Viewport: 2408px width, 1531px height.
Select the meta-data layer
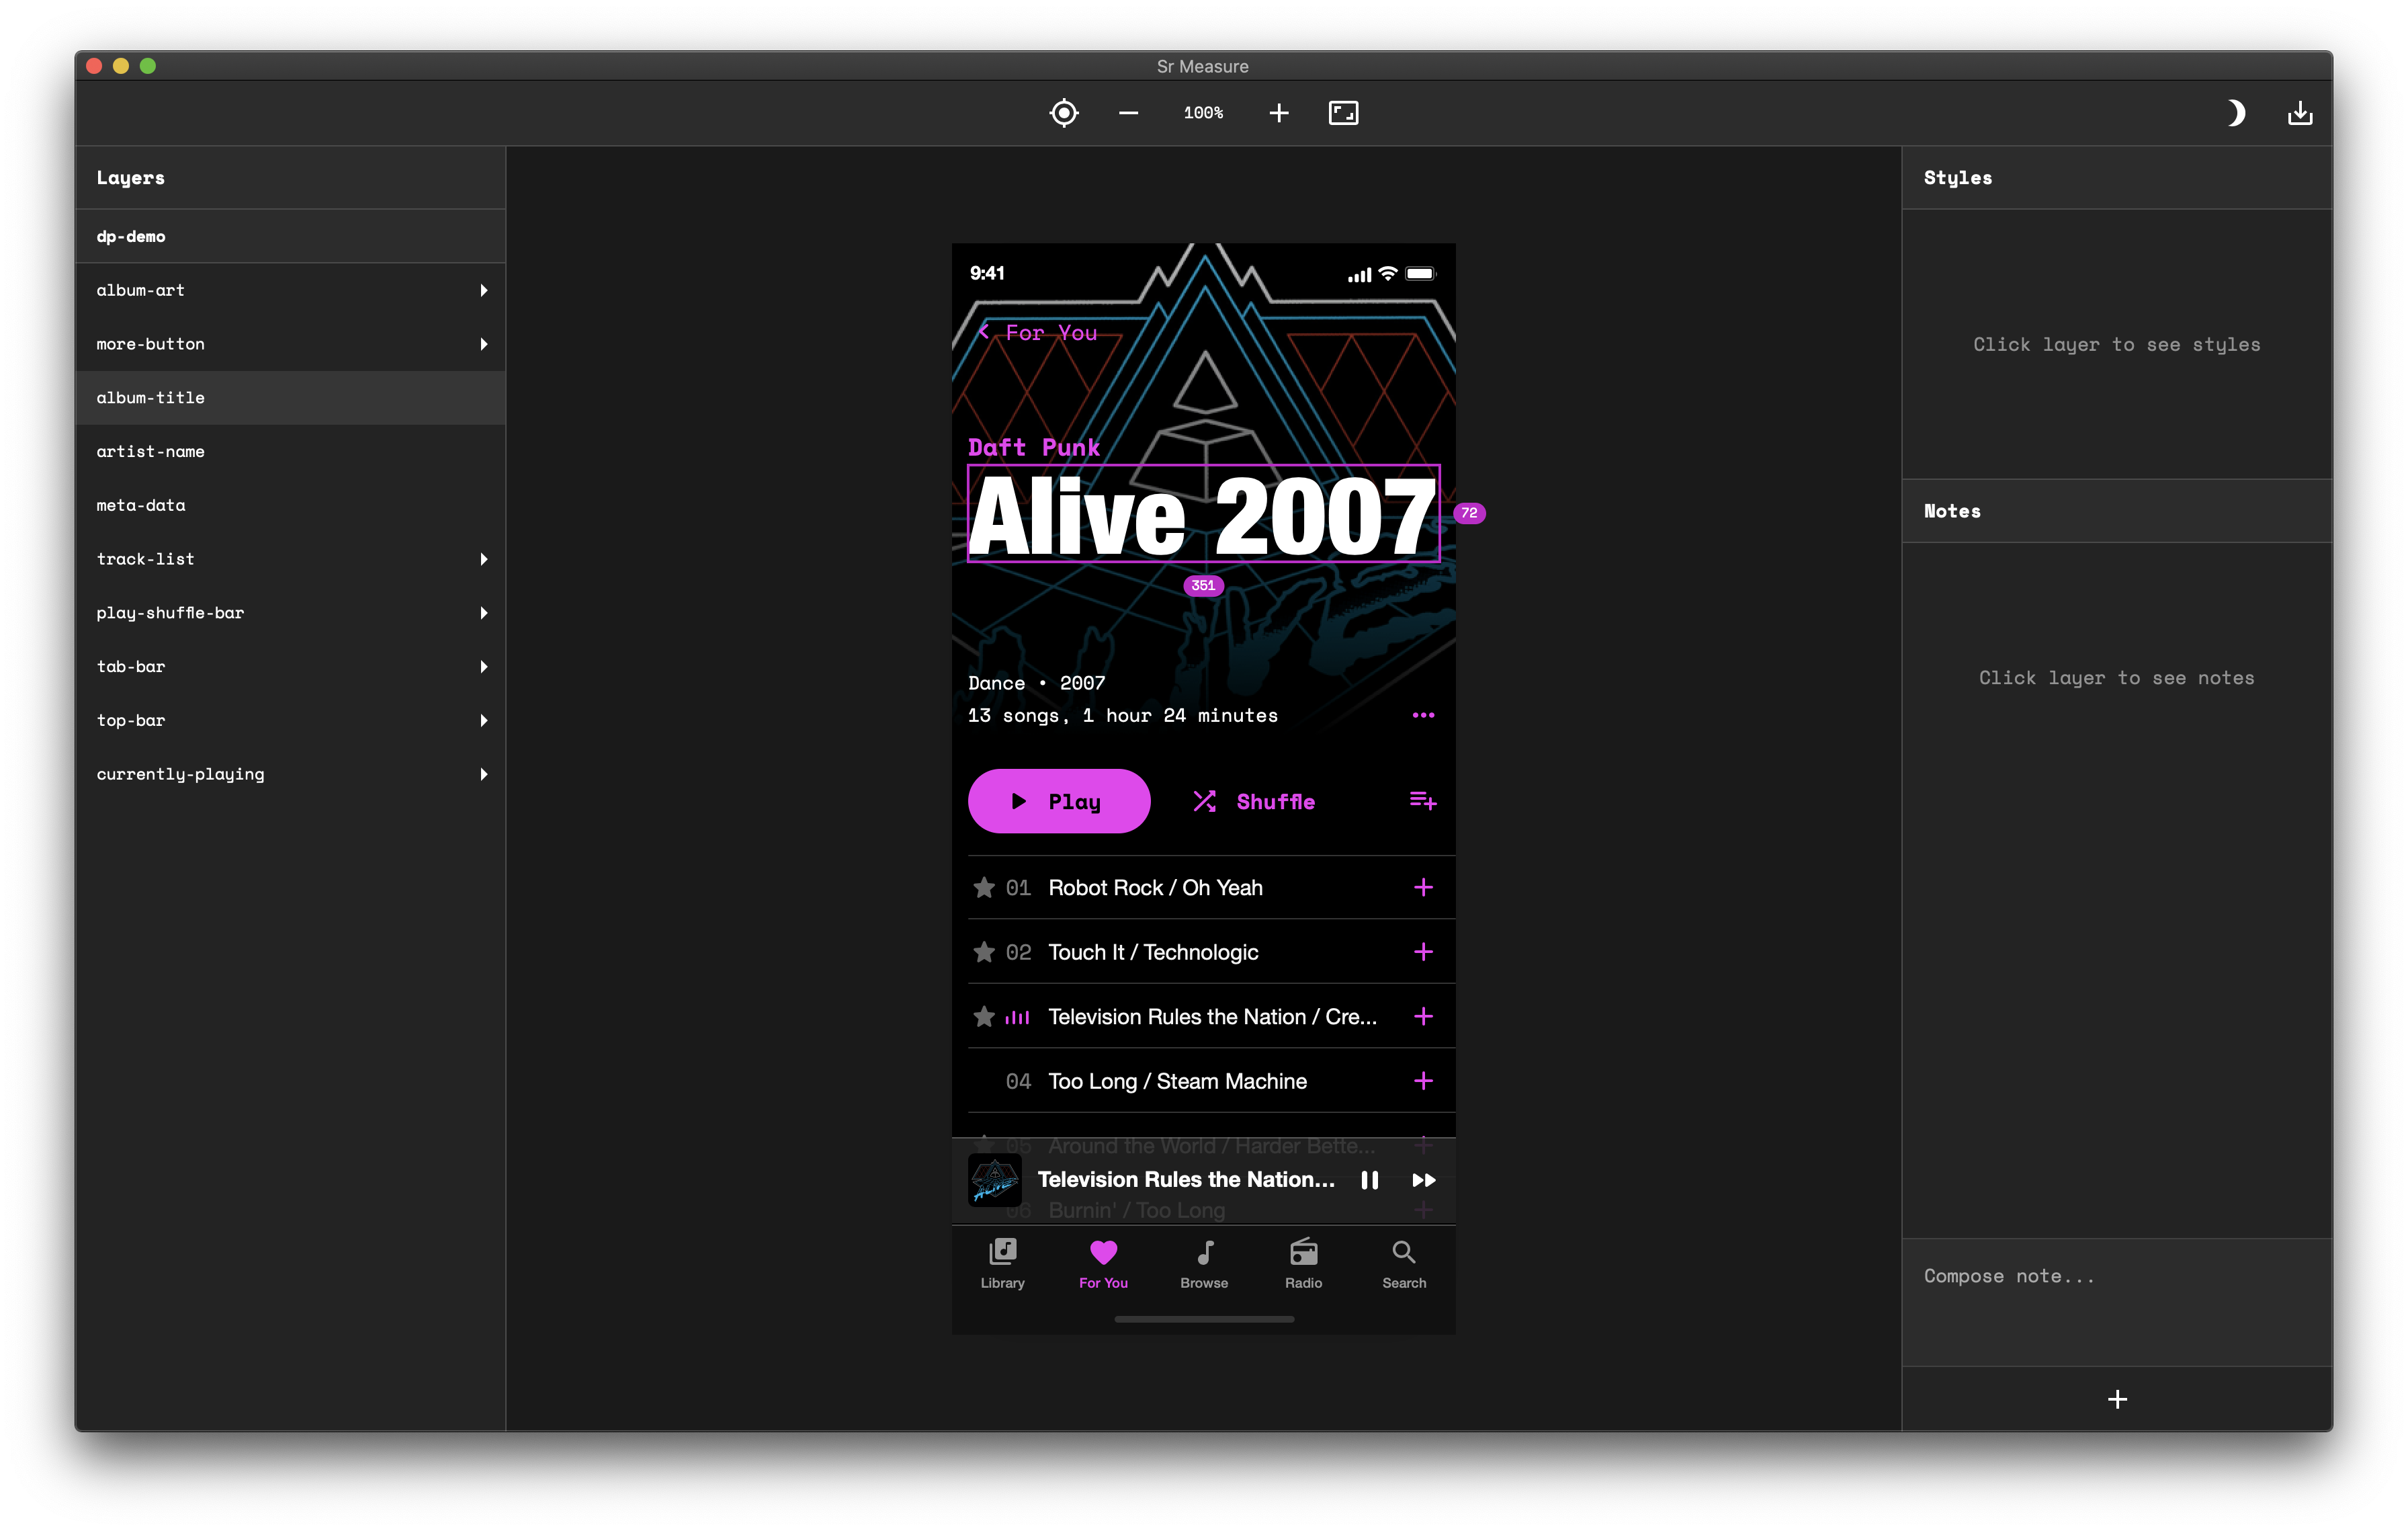141,506
